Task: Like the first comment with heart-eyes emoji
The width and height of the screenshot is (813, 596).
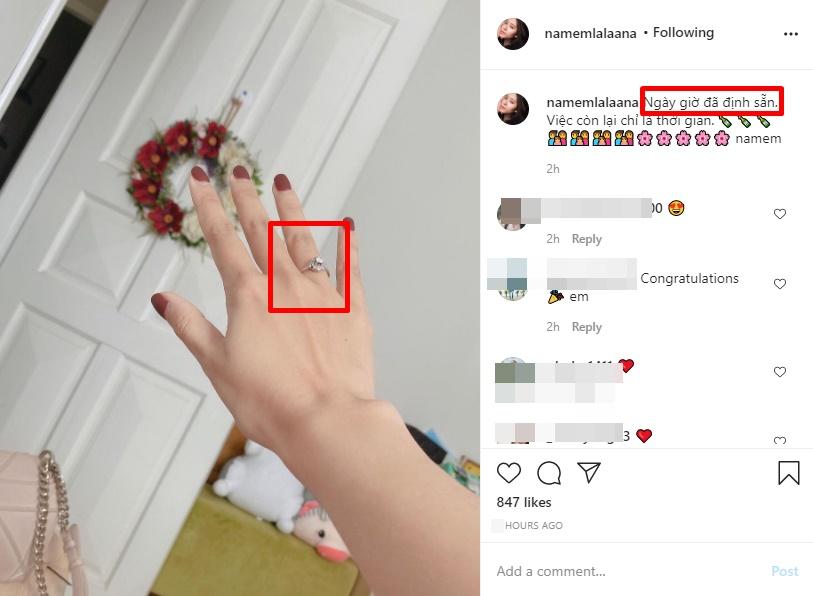Action: [780, 214]
